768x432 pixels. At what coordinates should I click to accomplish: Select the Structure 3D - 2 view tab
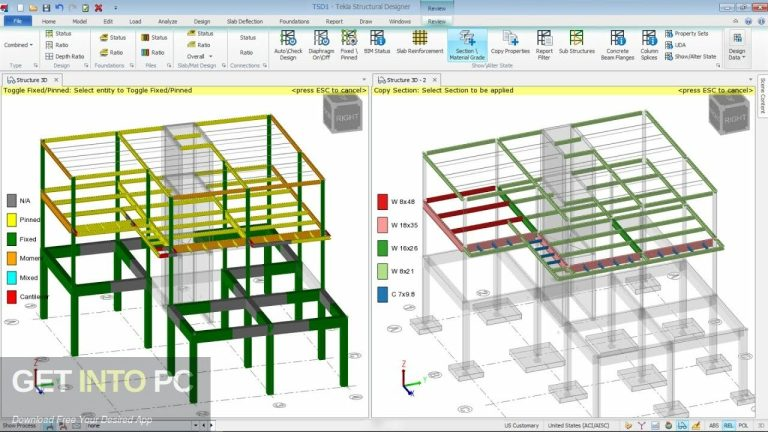406,80
